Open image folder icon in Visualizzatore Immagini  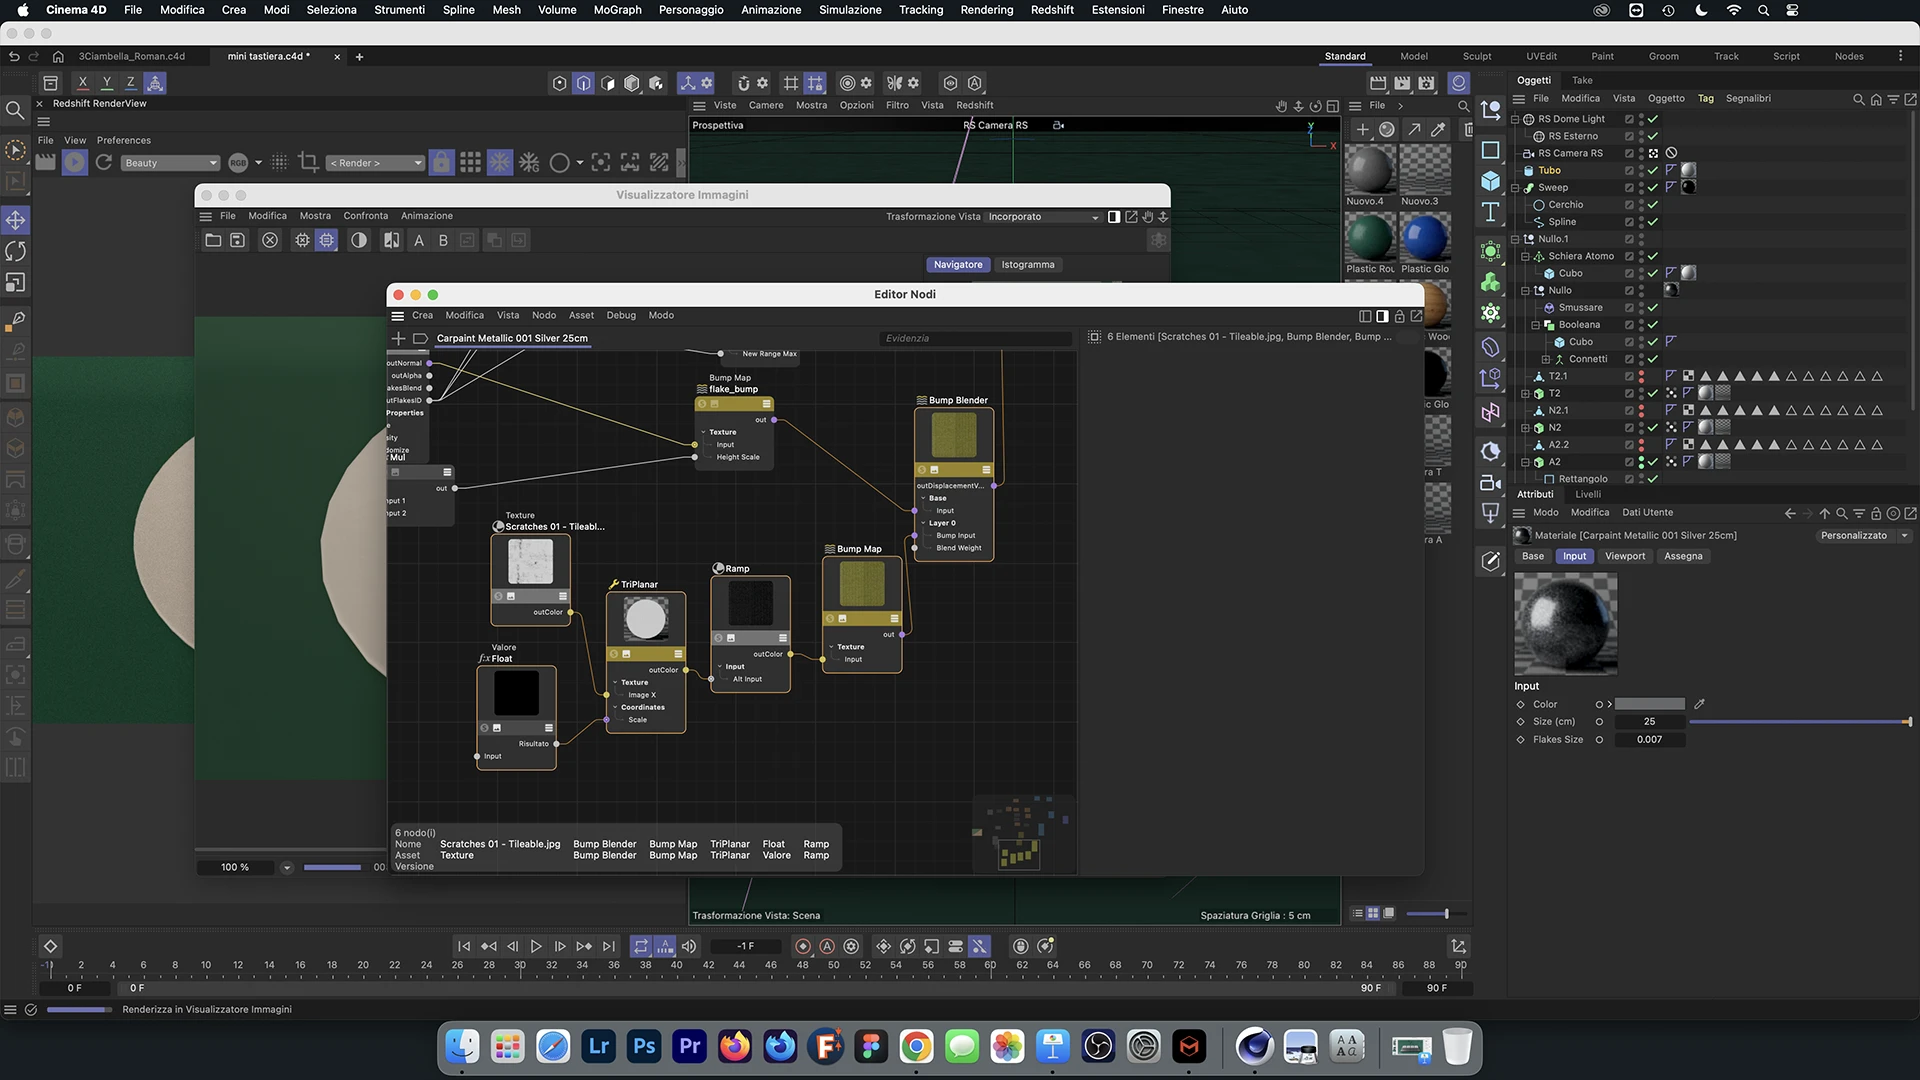(x=213, y=240)
